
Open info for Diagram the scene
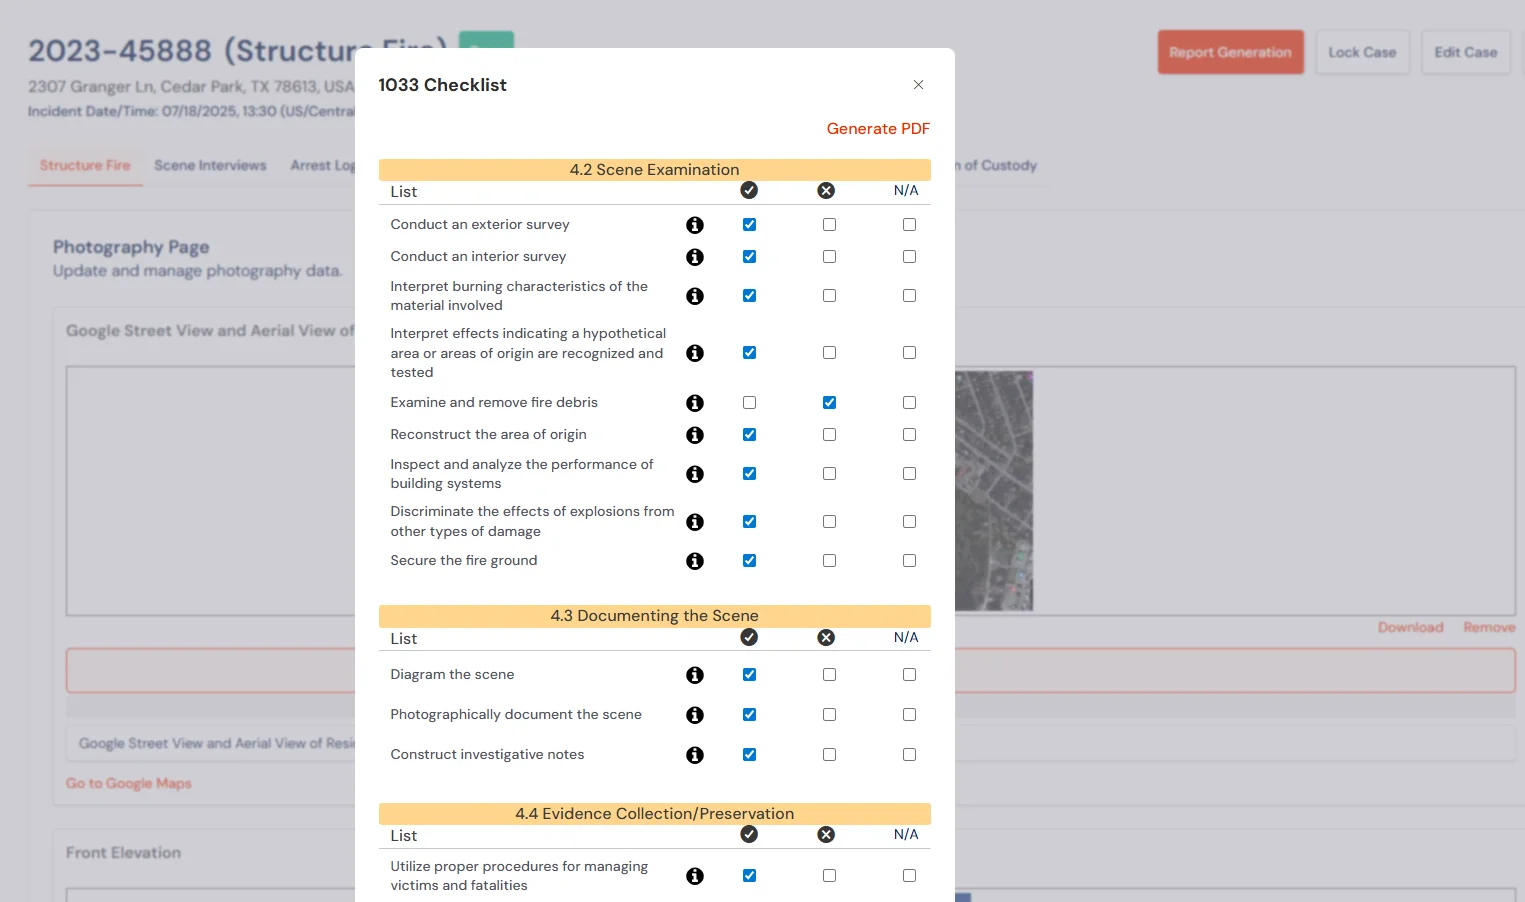(695, 675)
